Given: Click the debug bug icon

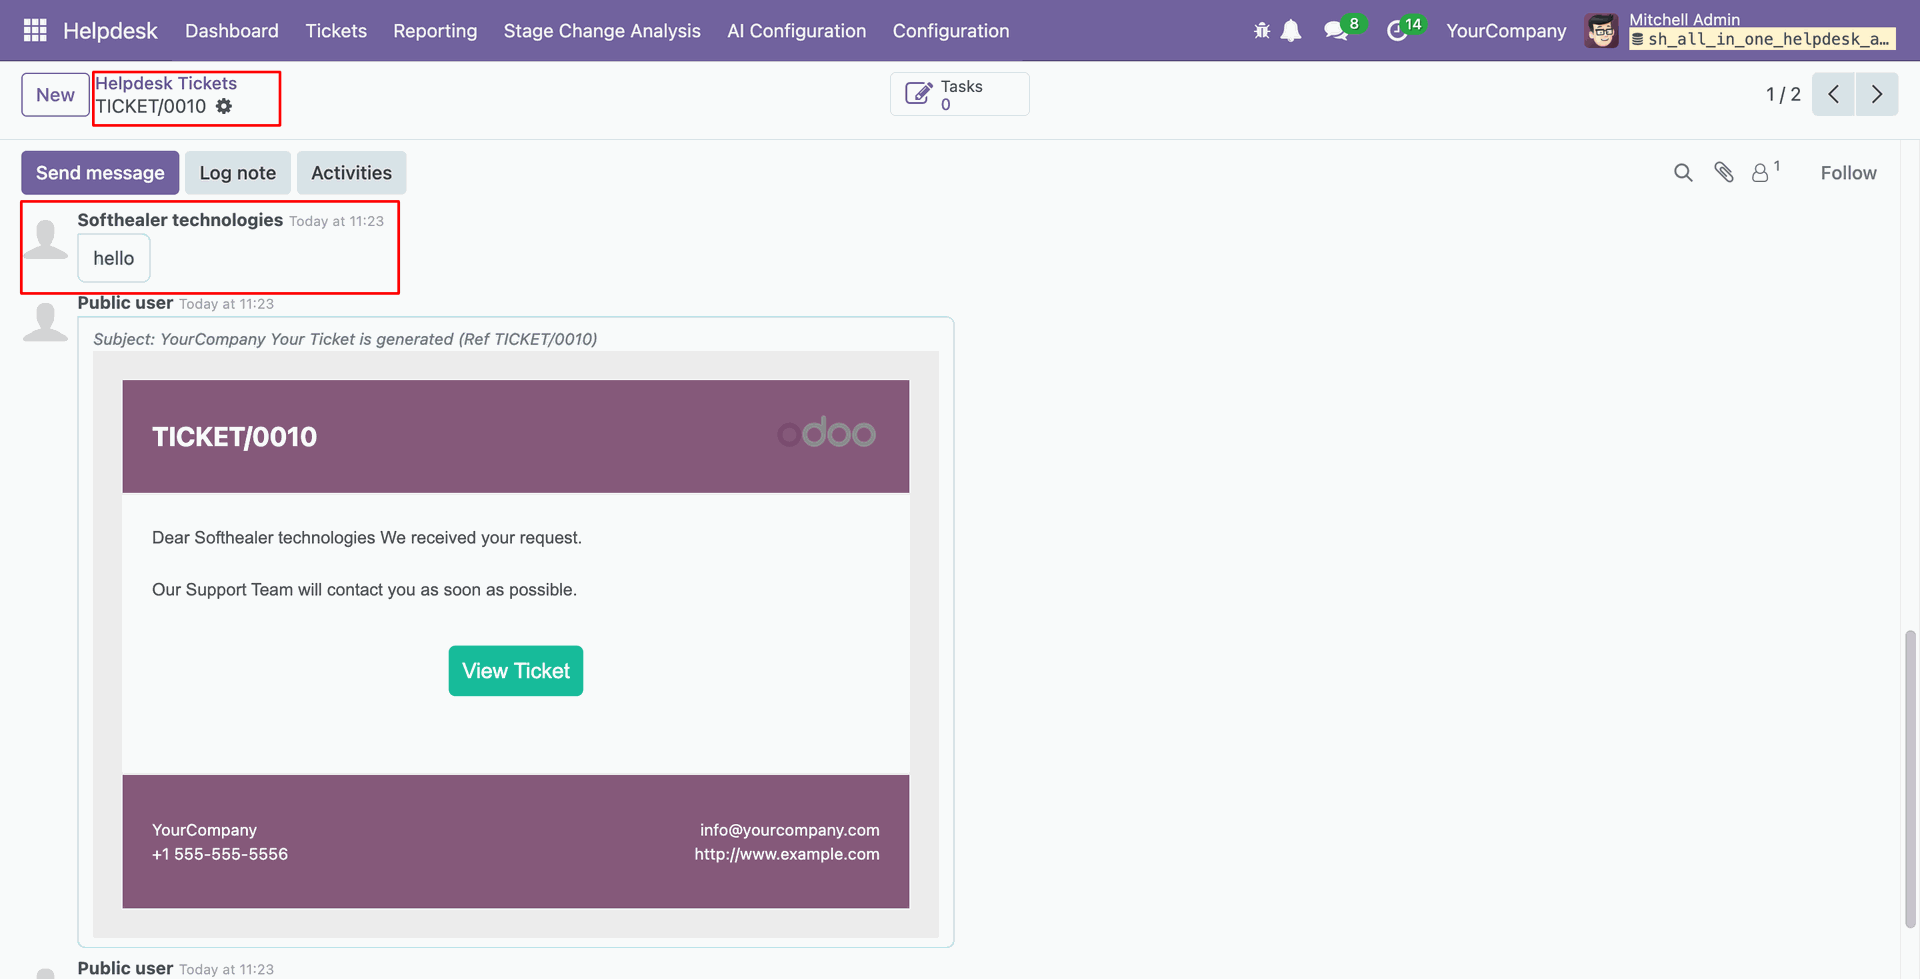Looking at the screenshot, I should tap(1262, 30).
